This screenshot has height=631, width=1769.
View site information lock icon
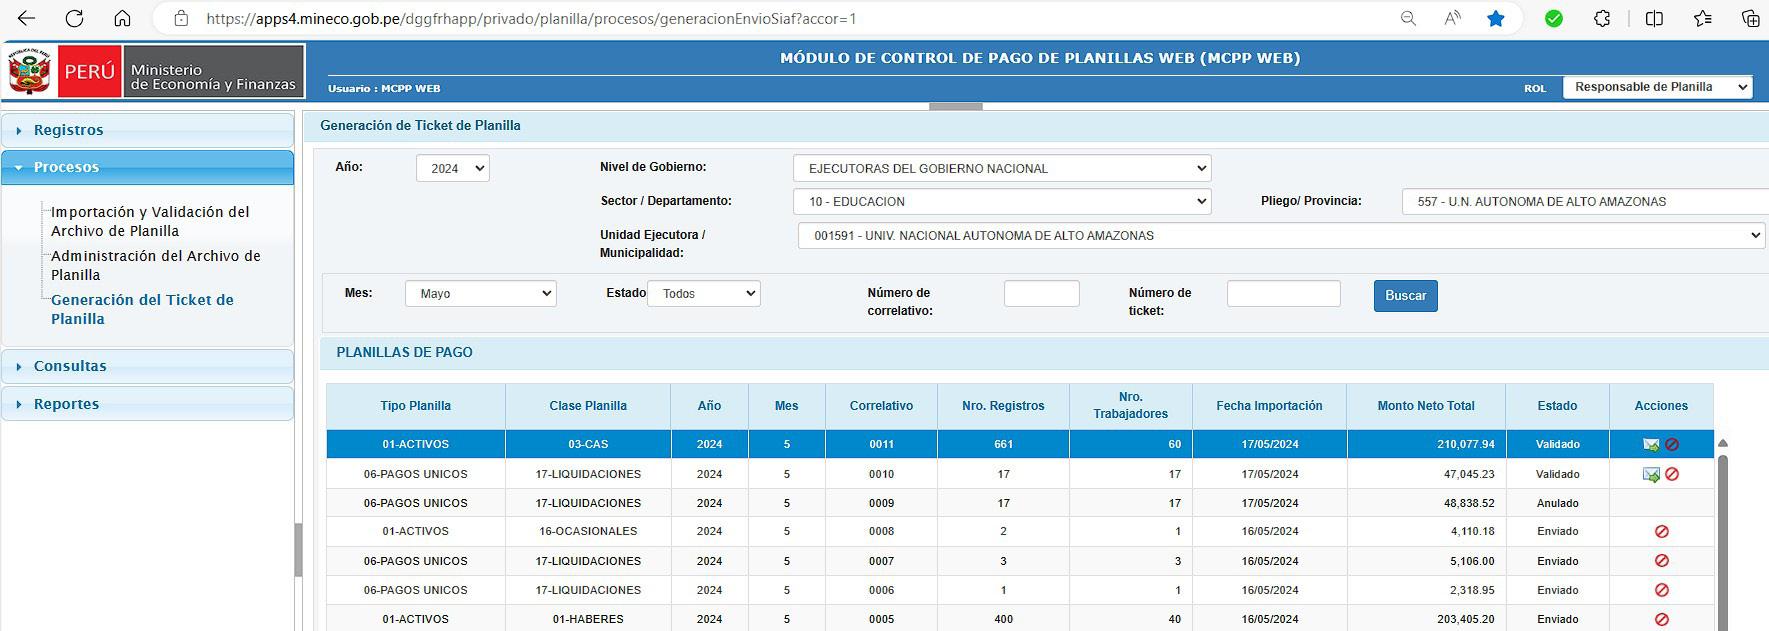181,18
